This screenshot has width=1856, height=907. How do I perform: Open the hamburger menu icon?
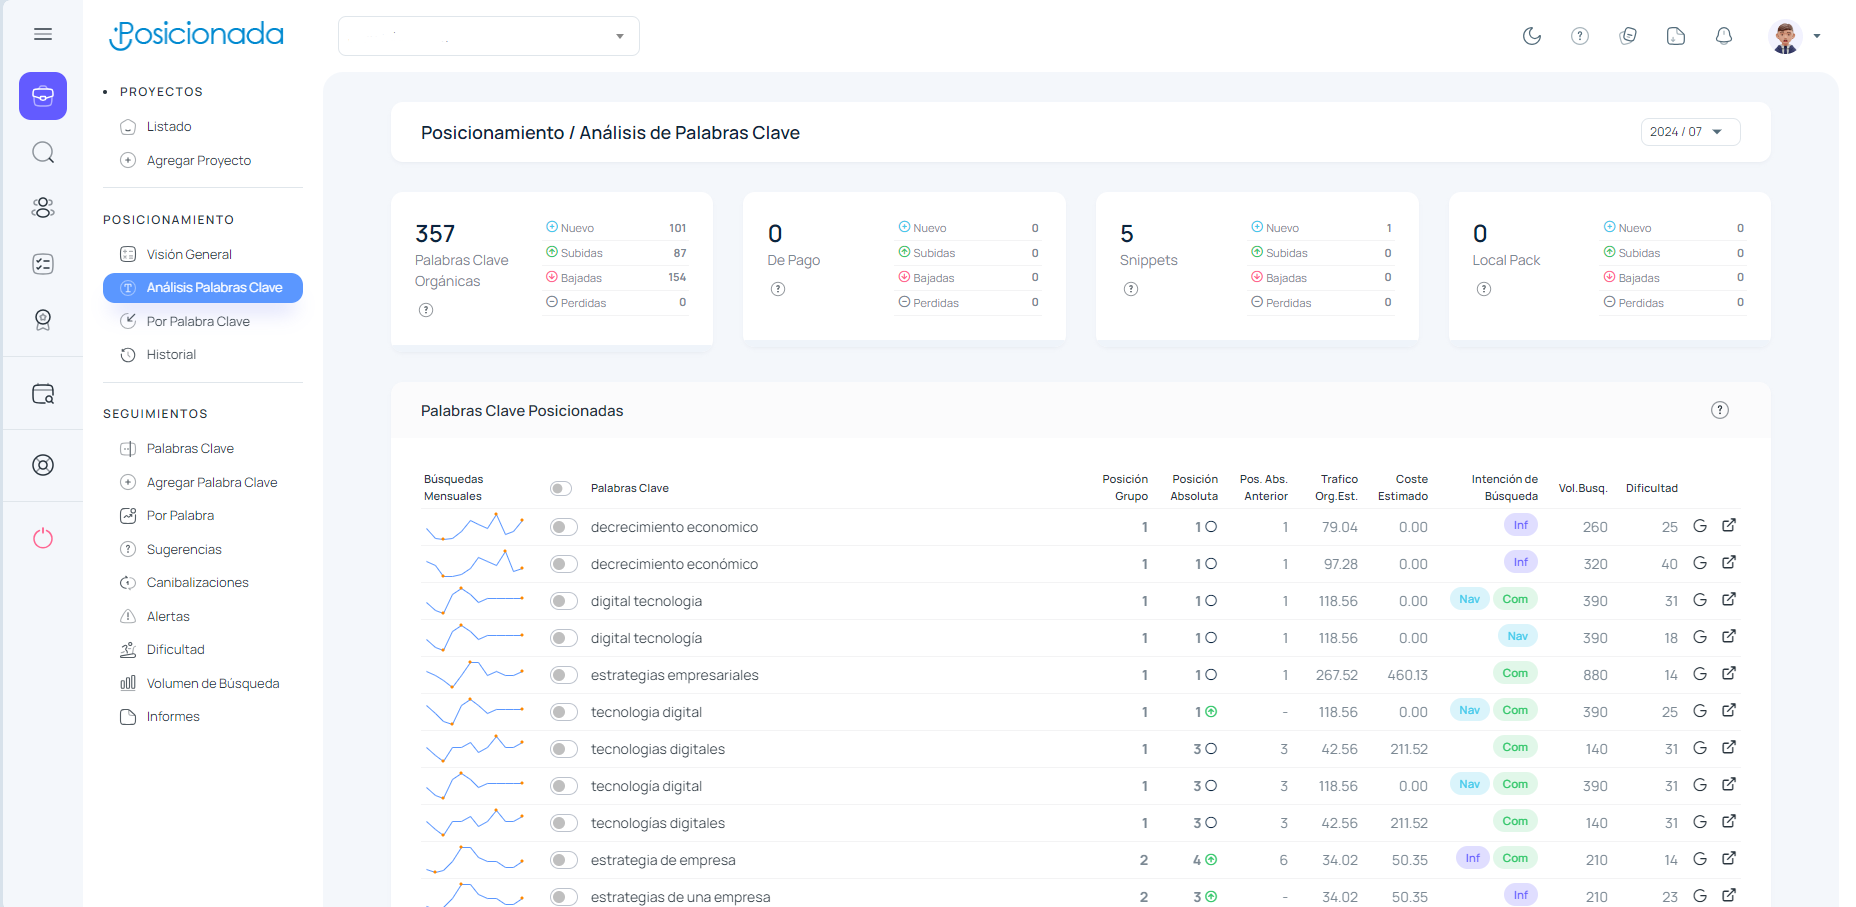coord(43,34)
